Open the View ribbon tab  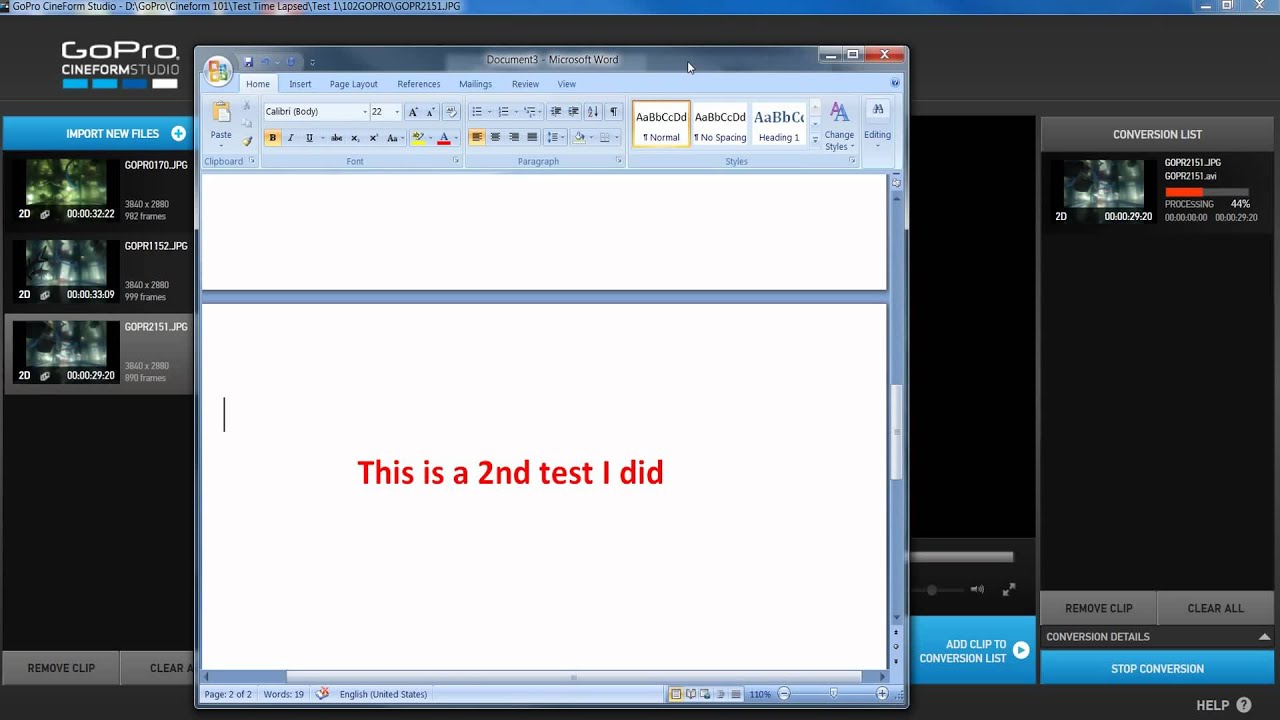pos(566,84)
